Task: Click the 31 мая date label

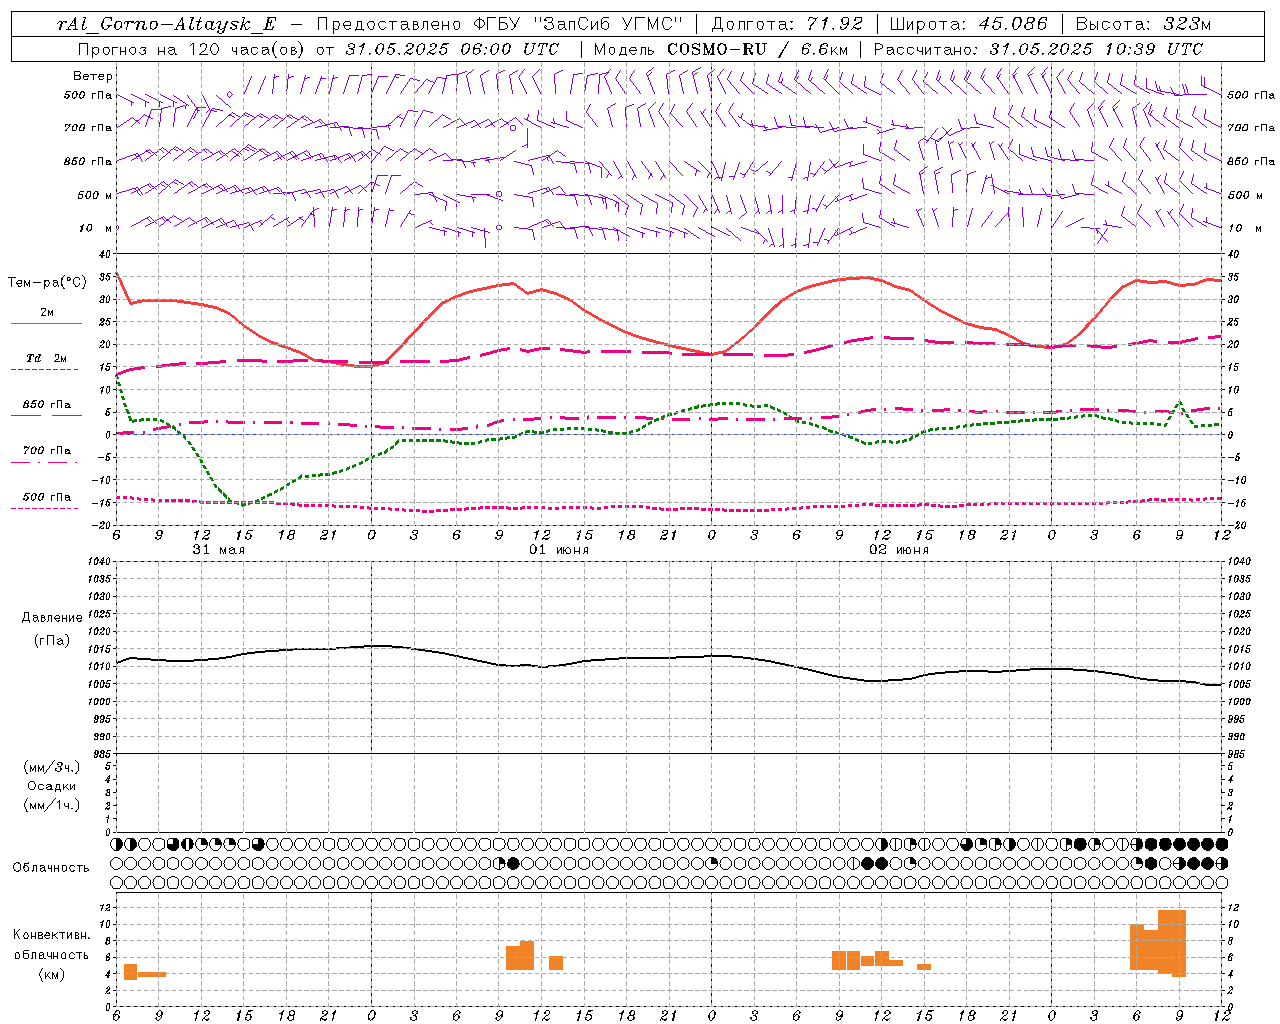Action: pyautogui.click(x=218, y=550)
